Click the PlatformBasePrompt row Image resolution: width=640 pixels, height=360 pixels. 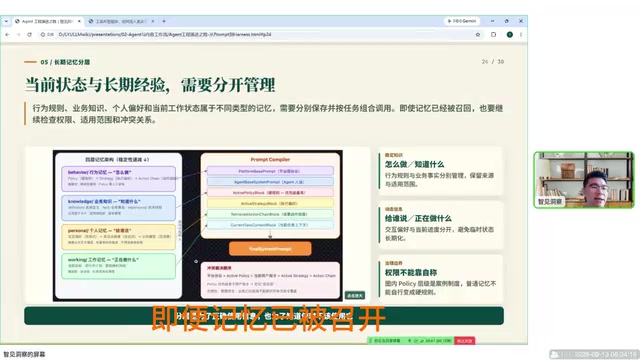click(270, 171)
